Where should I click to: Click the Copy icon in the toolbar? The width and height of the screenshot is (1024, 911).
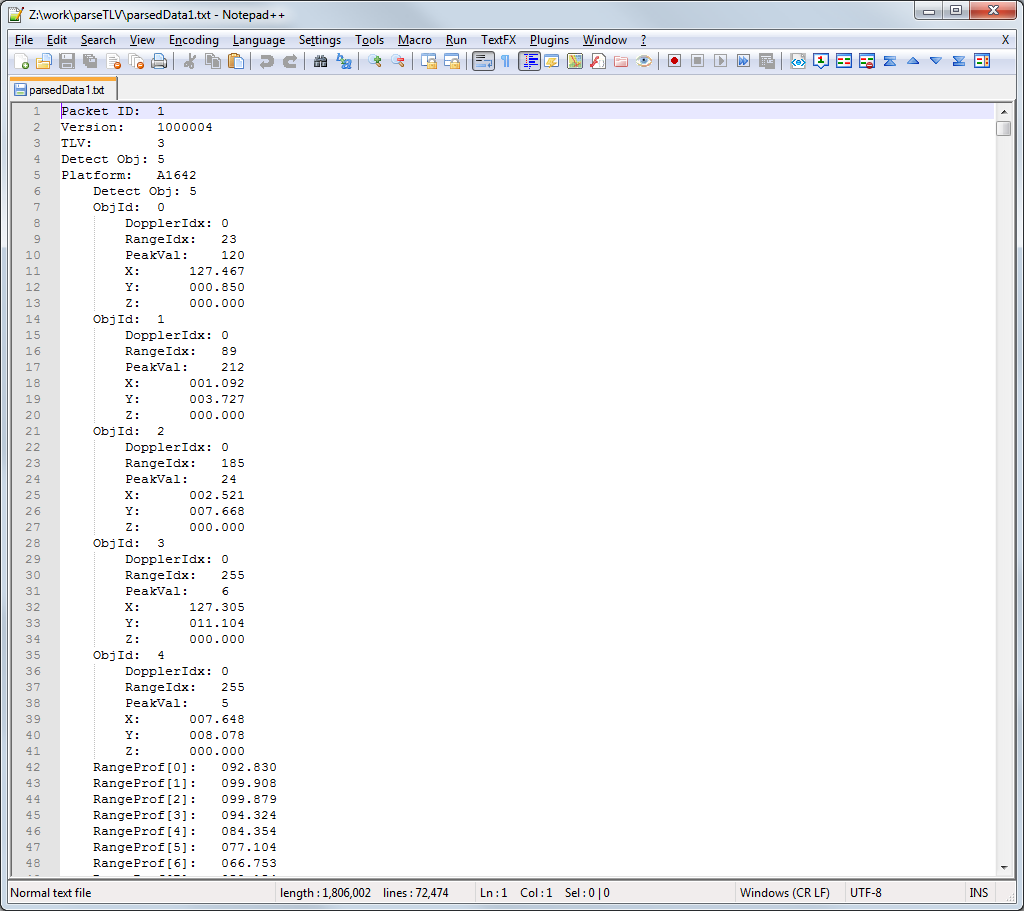213,61
